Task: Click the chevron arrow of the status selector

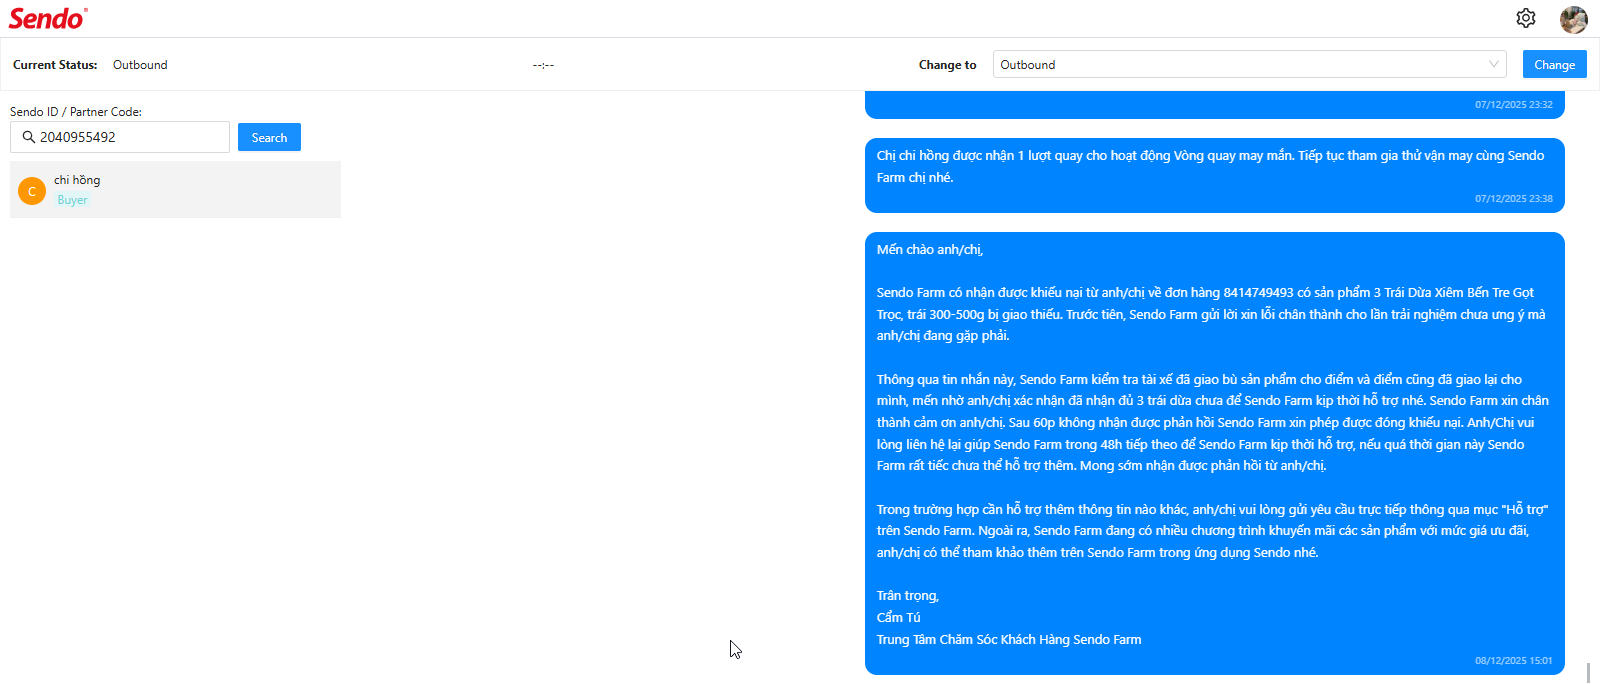Action: coord(1494,64)
